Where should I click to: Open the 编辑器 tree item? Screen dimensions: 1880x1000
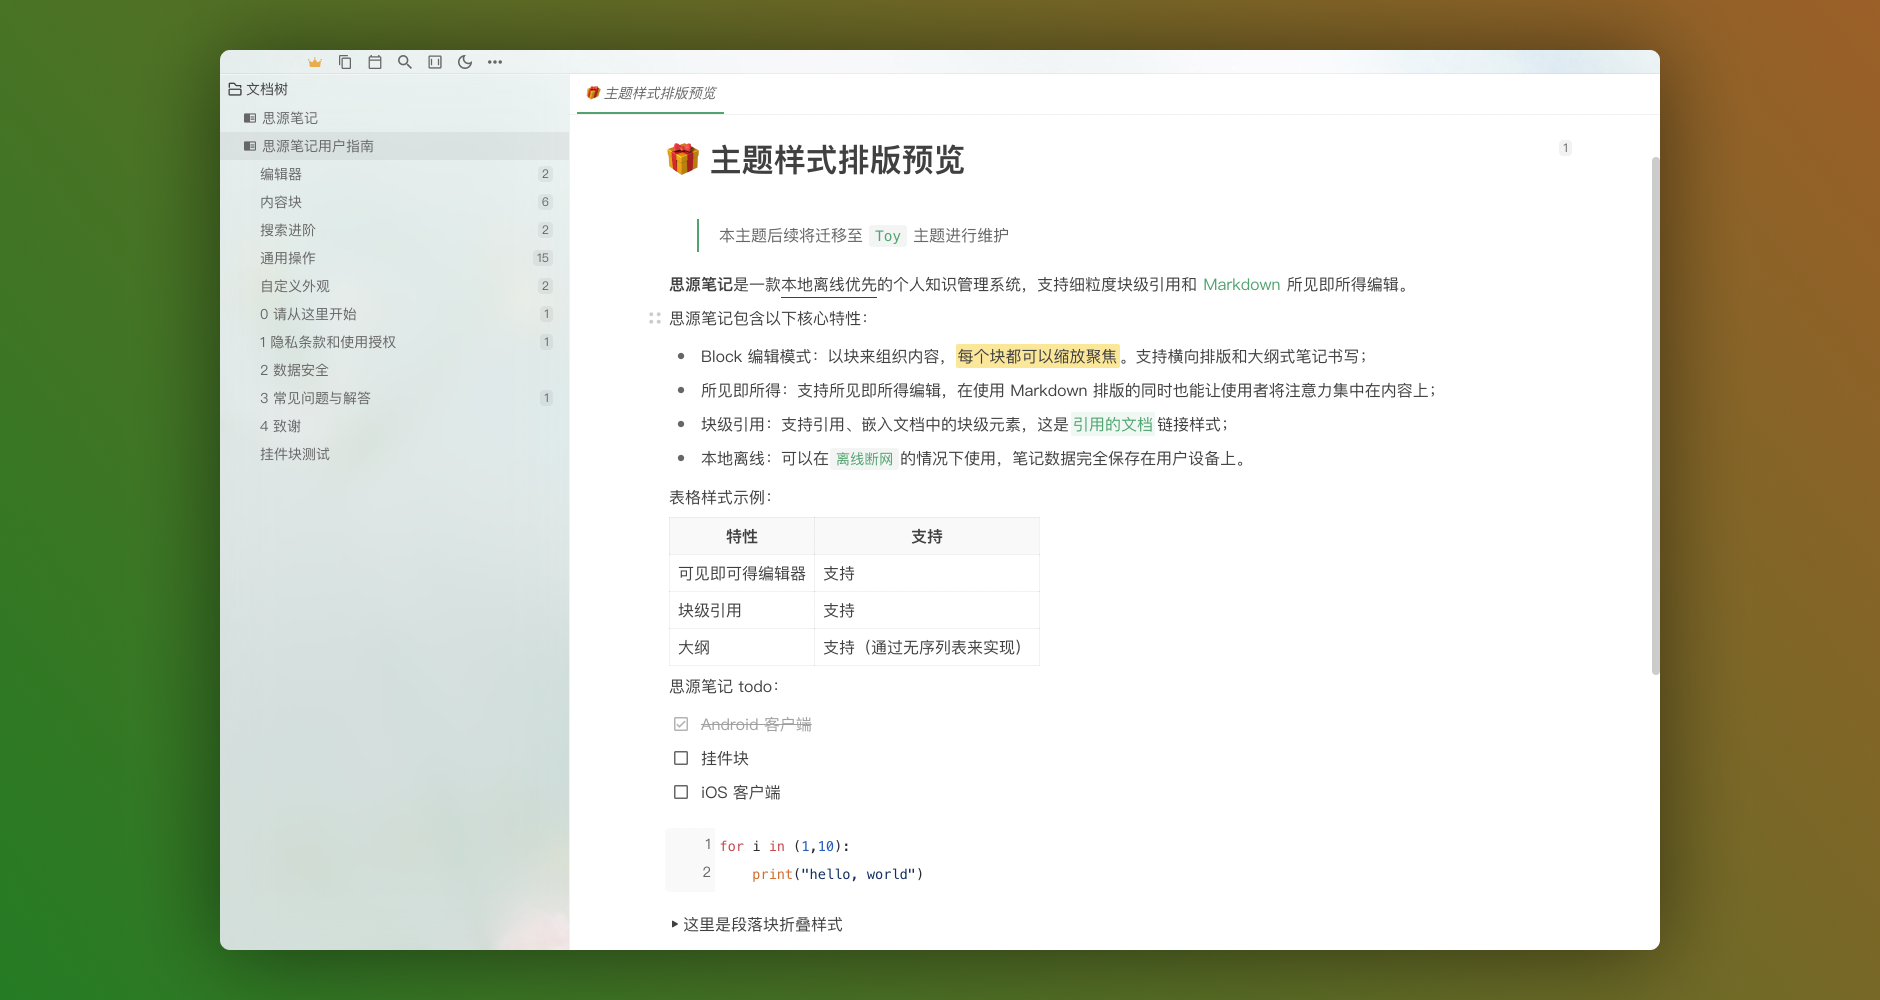[395, 174]
